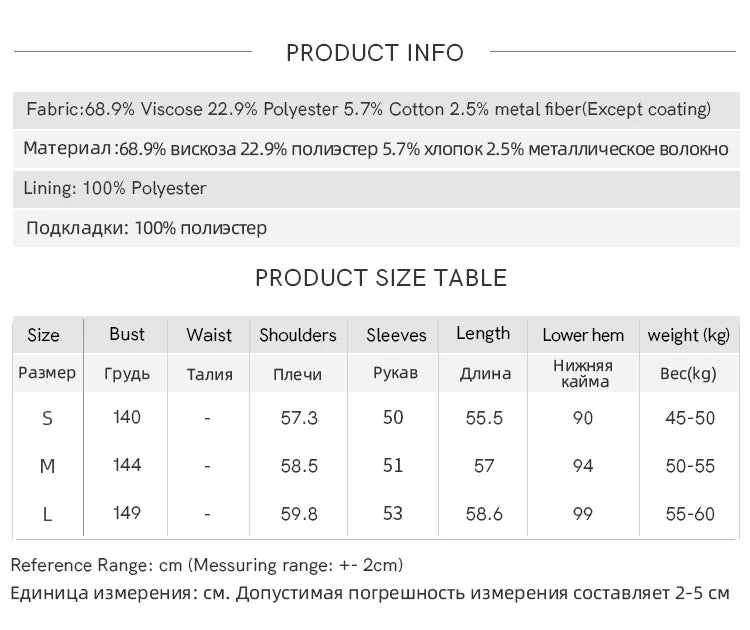The image size is (750, 630).
Task: Click the PRODUCT INFO heading
Action: coord(375,53)
